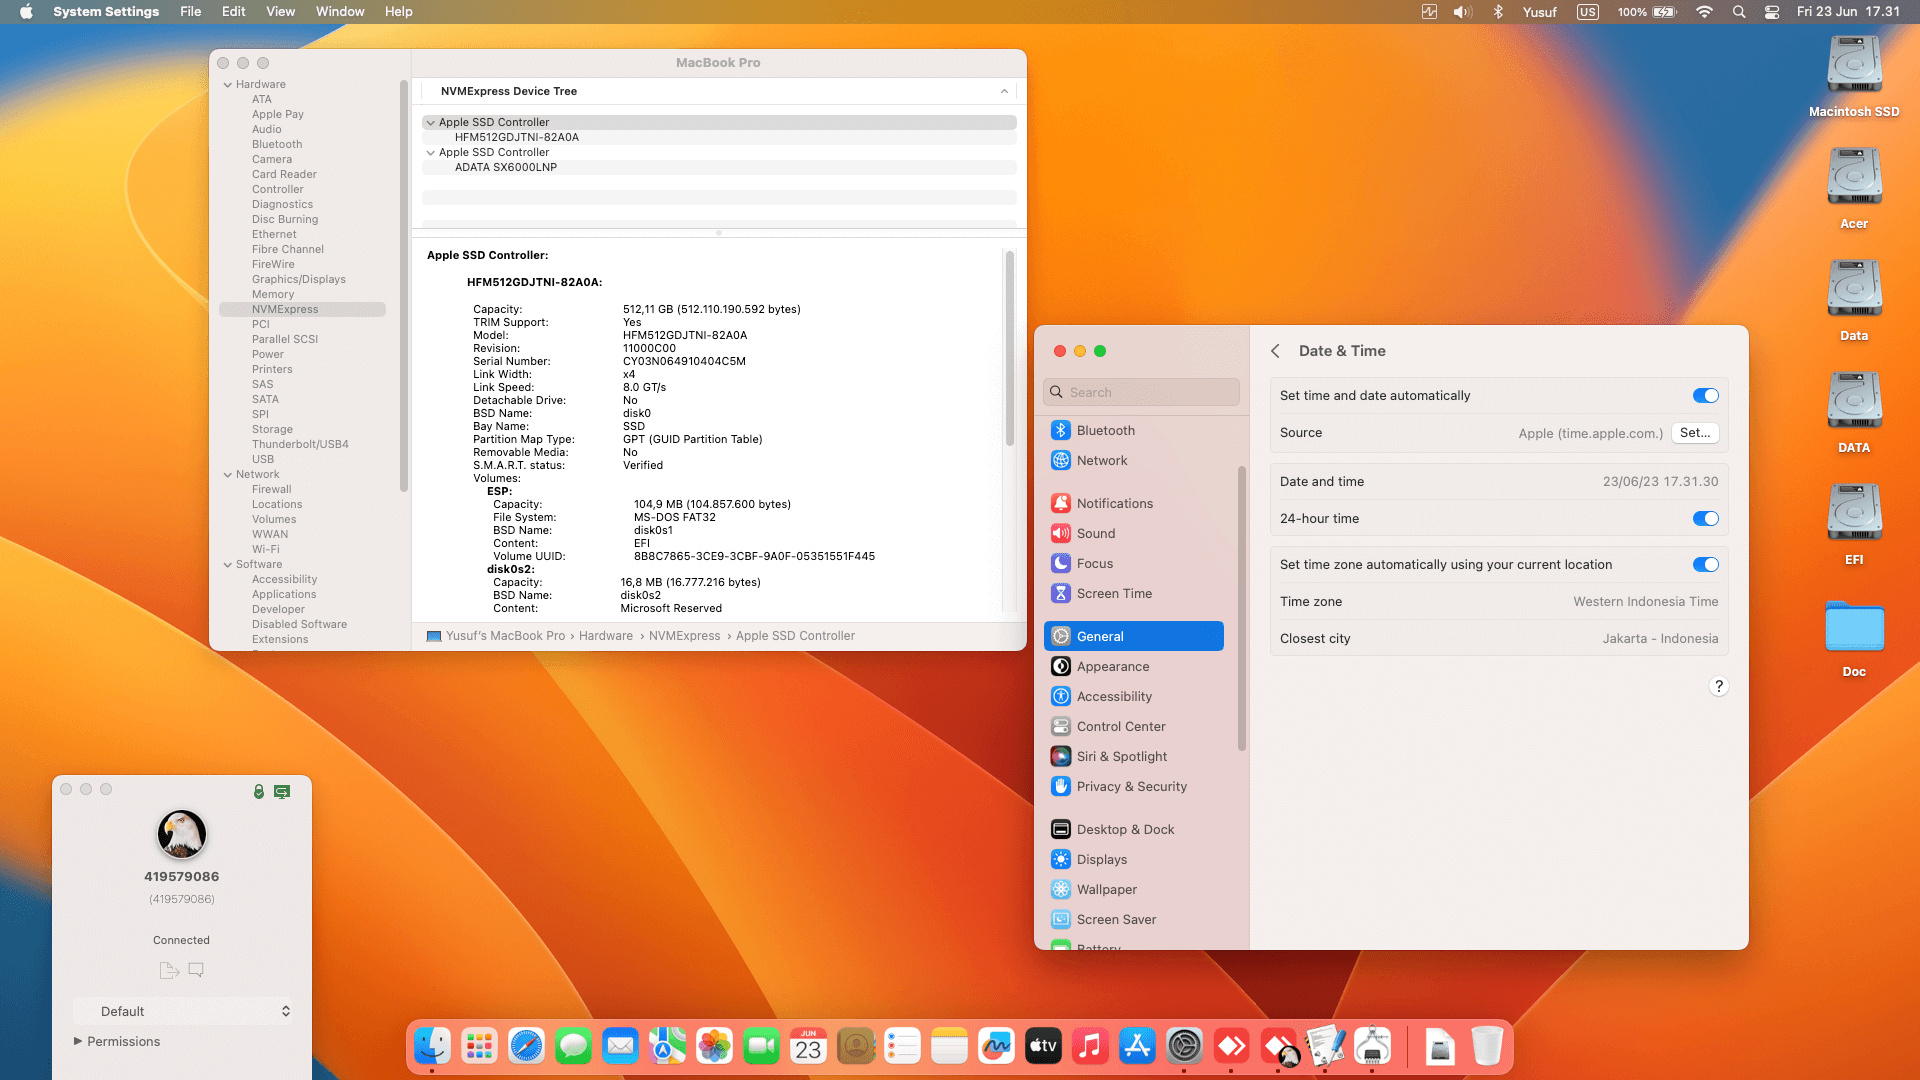The width and height of the screenshot is (1920, 1080).
Task: Open Privacy & Security settings
Action: pos(1133,786)
